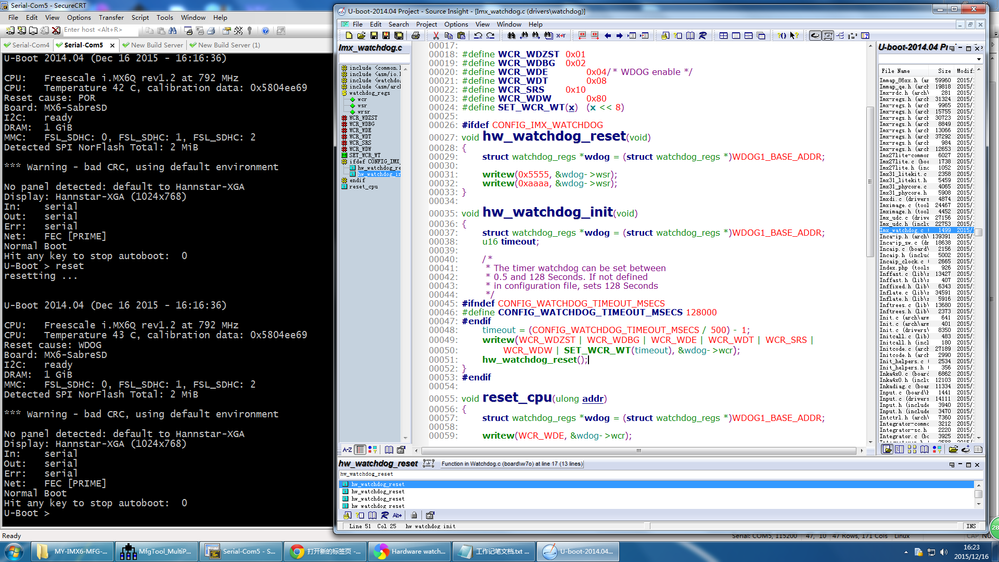
Task: Open the project window dropdown arrow
Action: (x=979, y=59)
